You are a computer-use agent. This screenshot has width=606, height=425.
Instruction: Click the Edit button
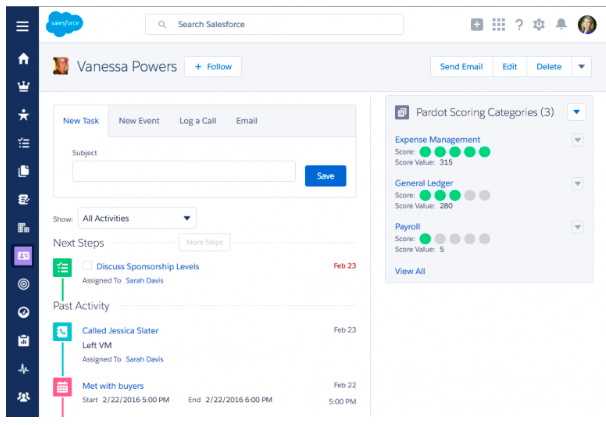[510, 66]
